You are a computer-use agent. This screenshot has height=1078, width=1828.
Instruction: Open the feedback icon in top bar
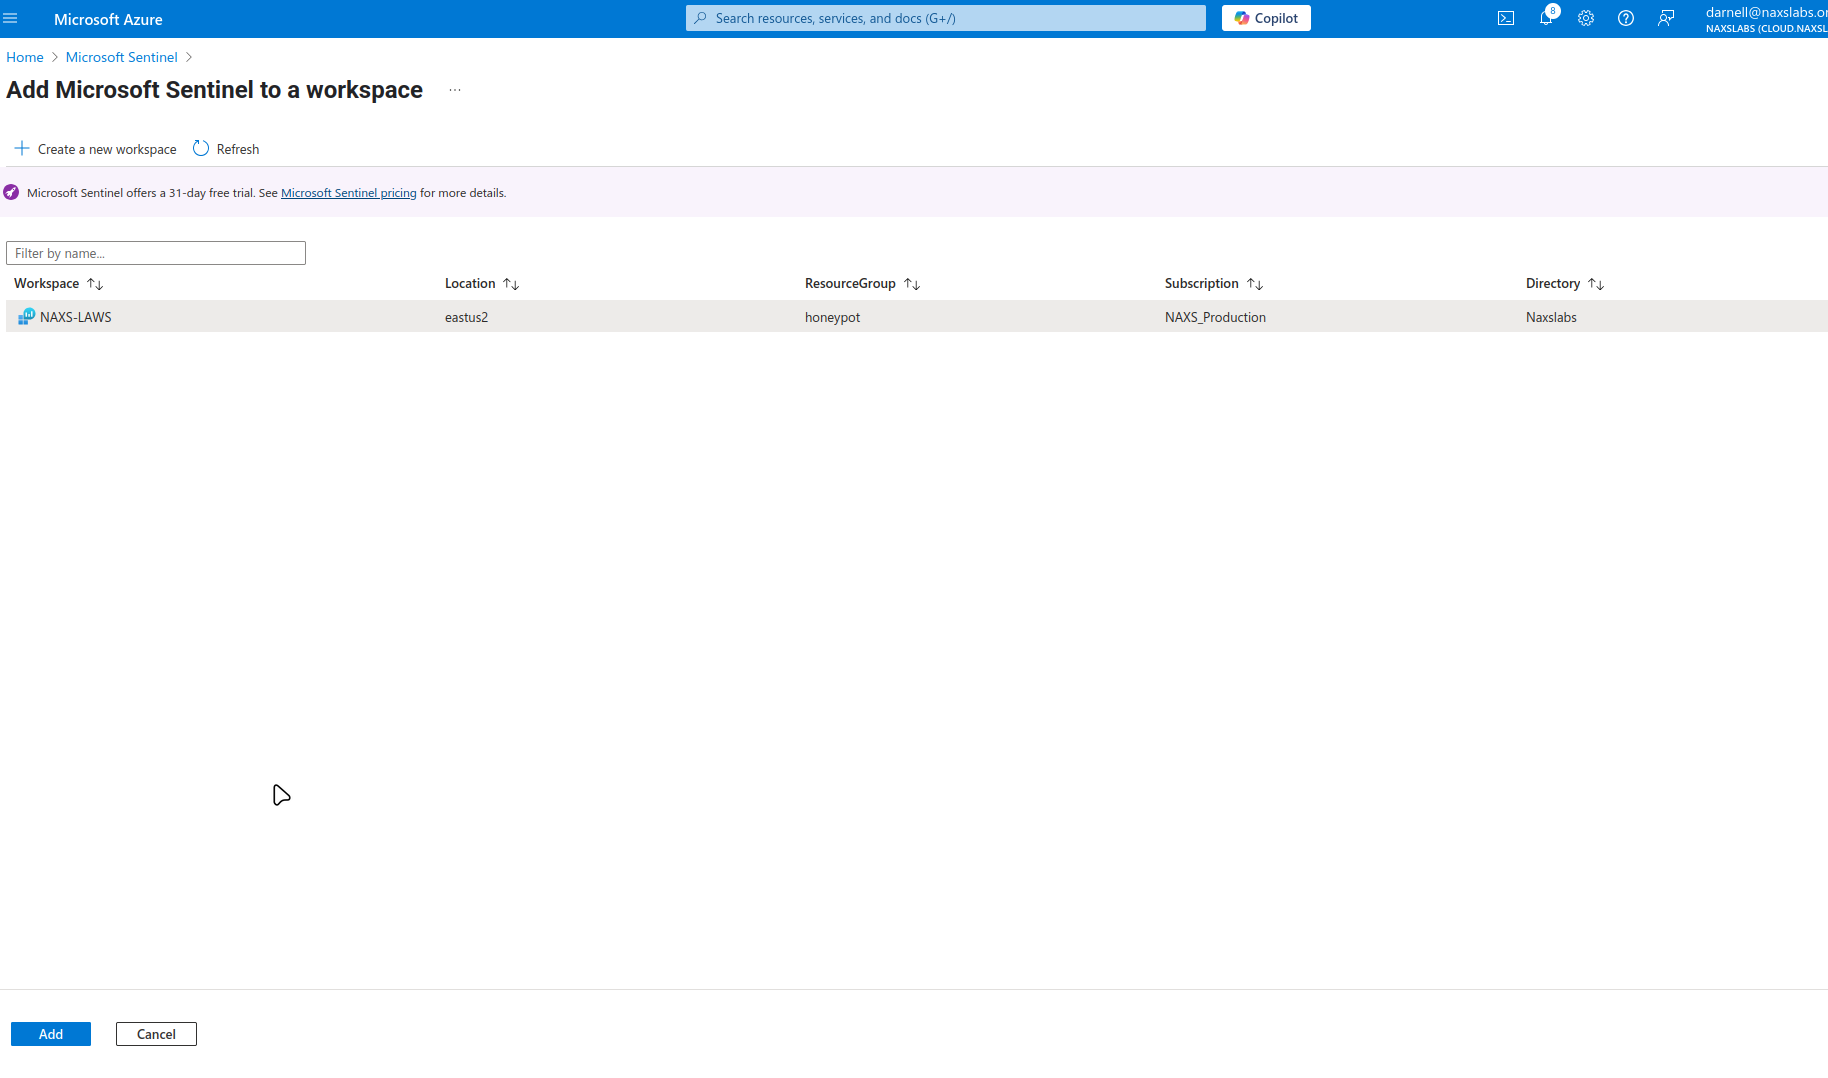pos(1666,18)
